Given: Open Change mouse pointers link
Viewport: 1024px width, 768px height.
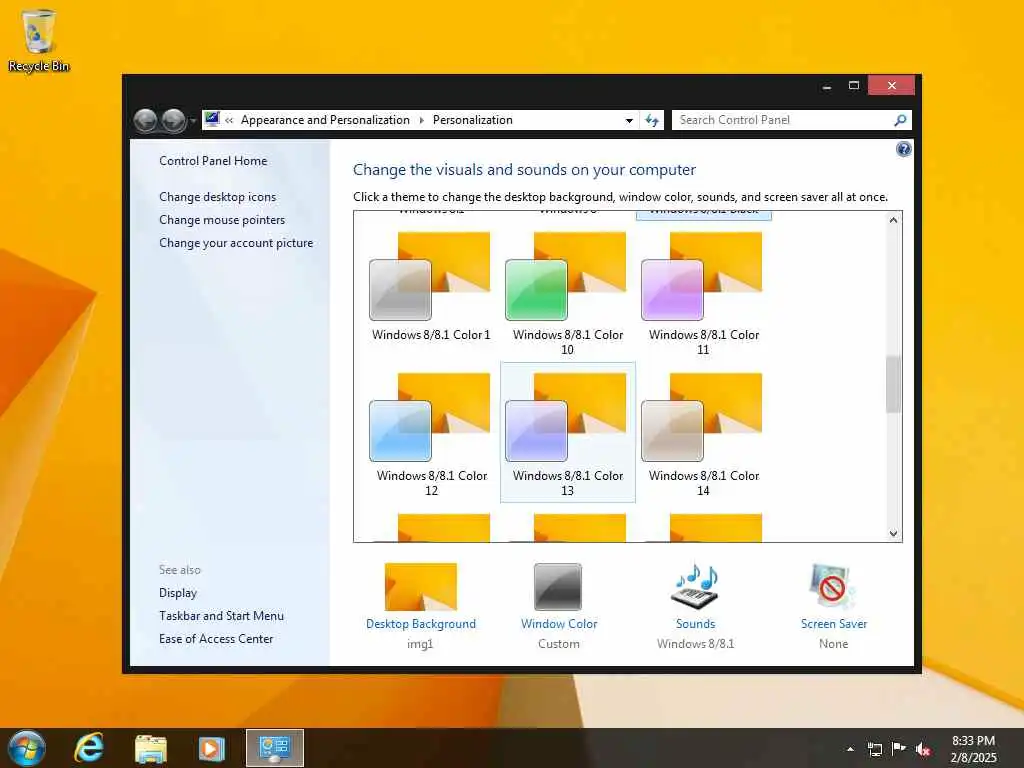Looking at the screenshot, I should pyautogui.click(x=222, y=219).
